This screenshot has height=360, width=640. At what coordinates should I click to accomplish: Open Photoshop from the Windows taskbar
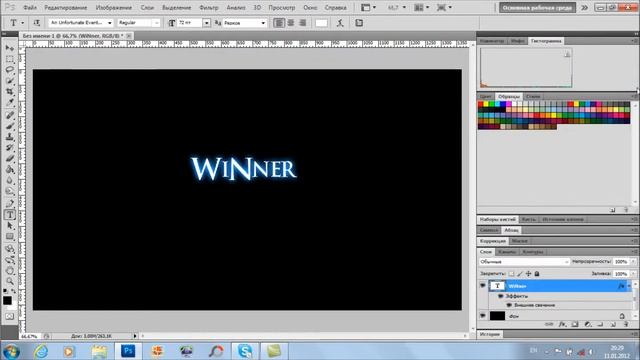click(x=128, y=351)
